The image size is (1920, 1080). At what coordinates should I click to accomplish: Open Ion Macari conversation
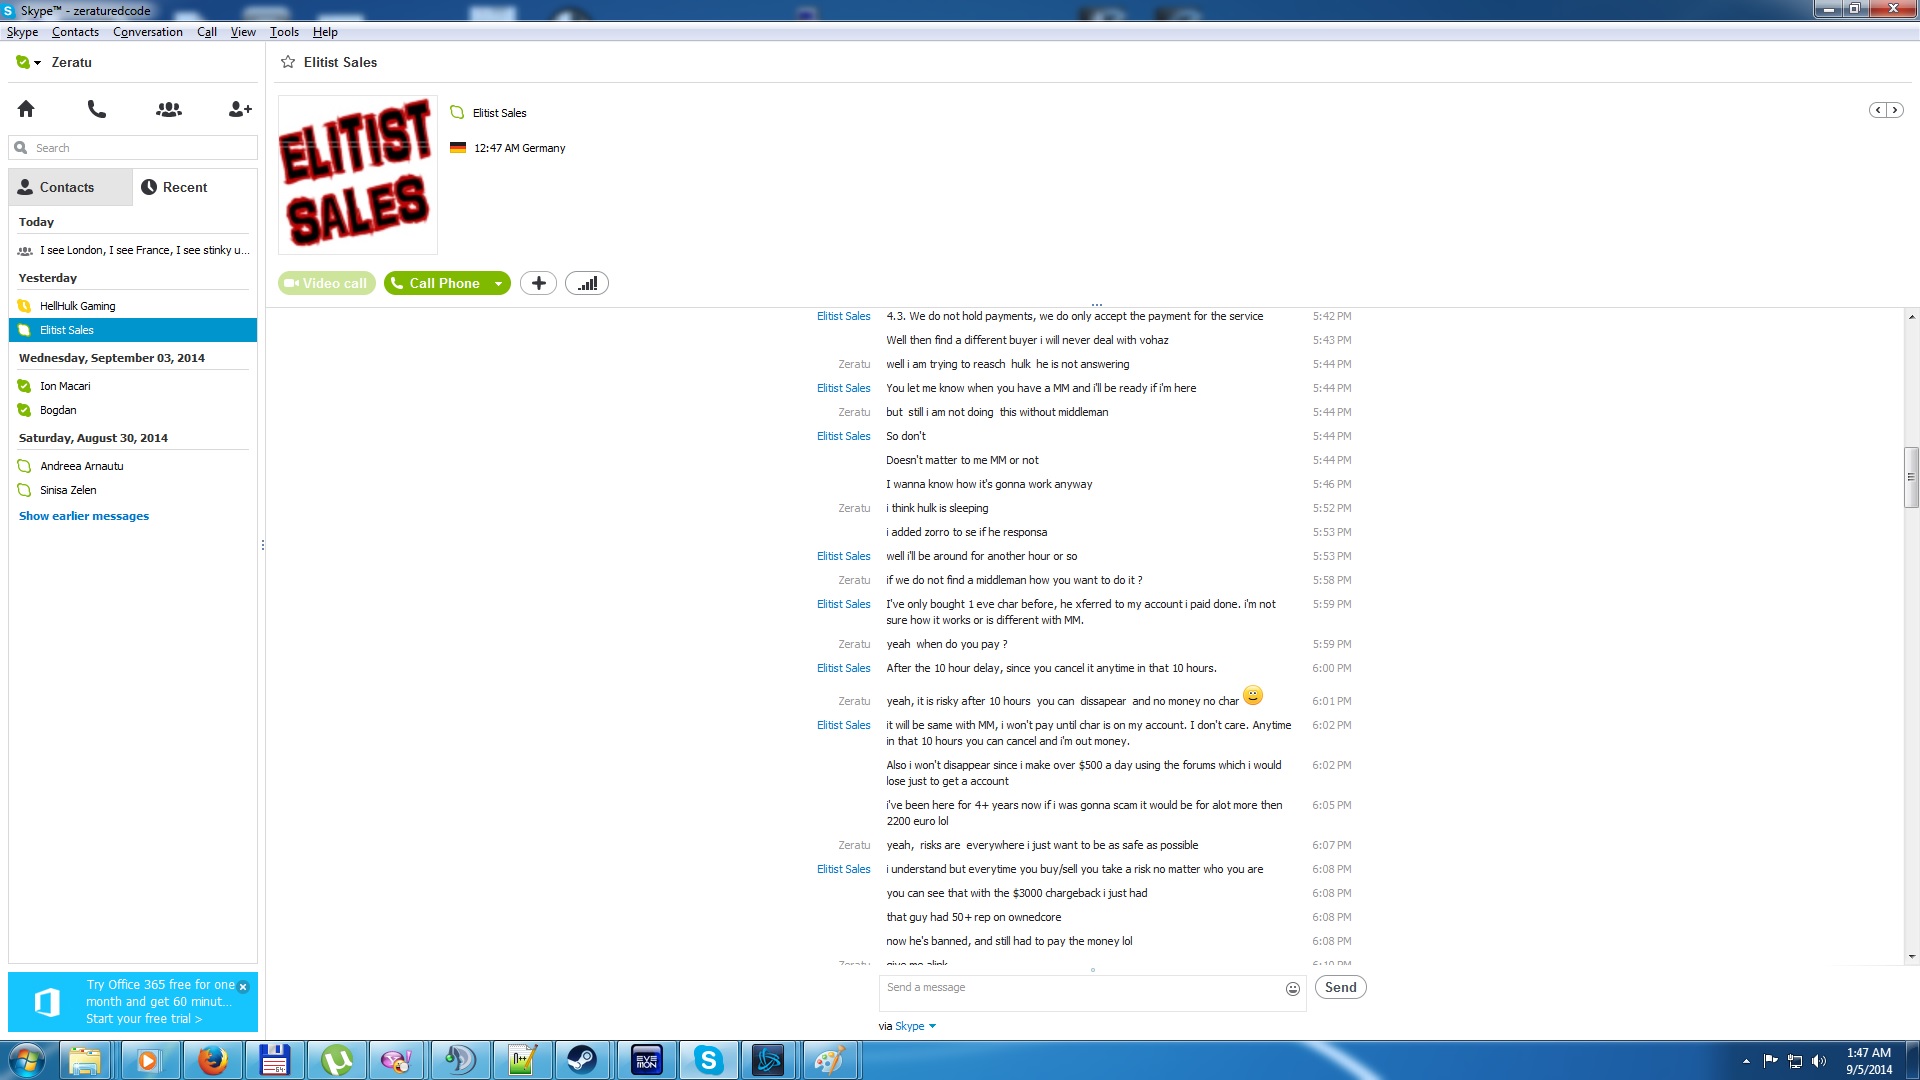coord(133,386)
